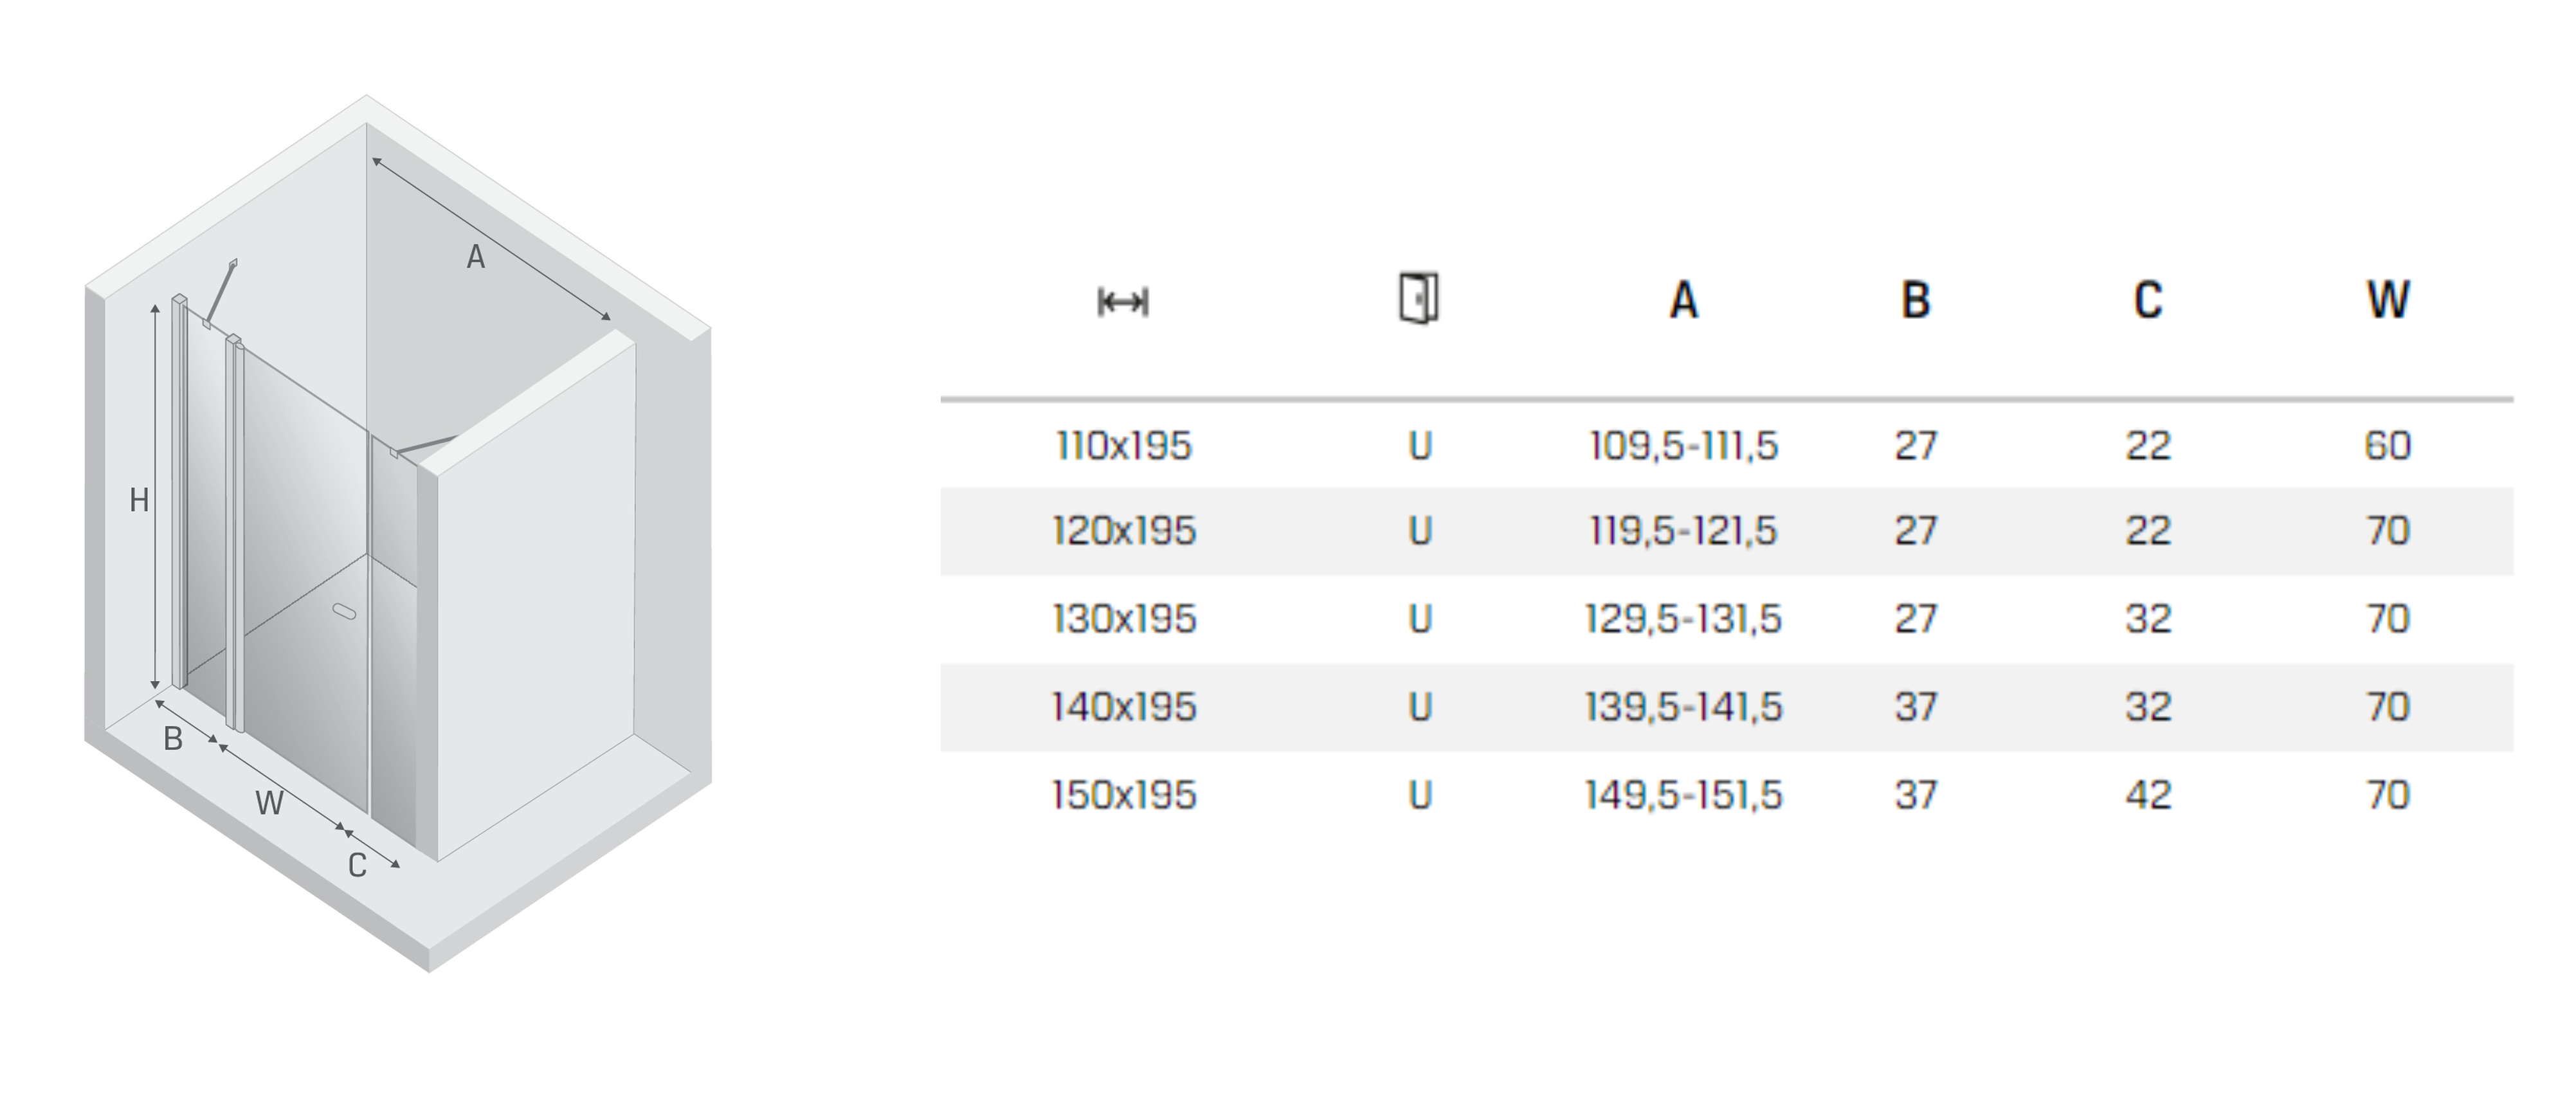Click the door icon in table header

click(x=1419, y=298)
